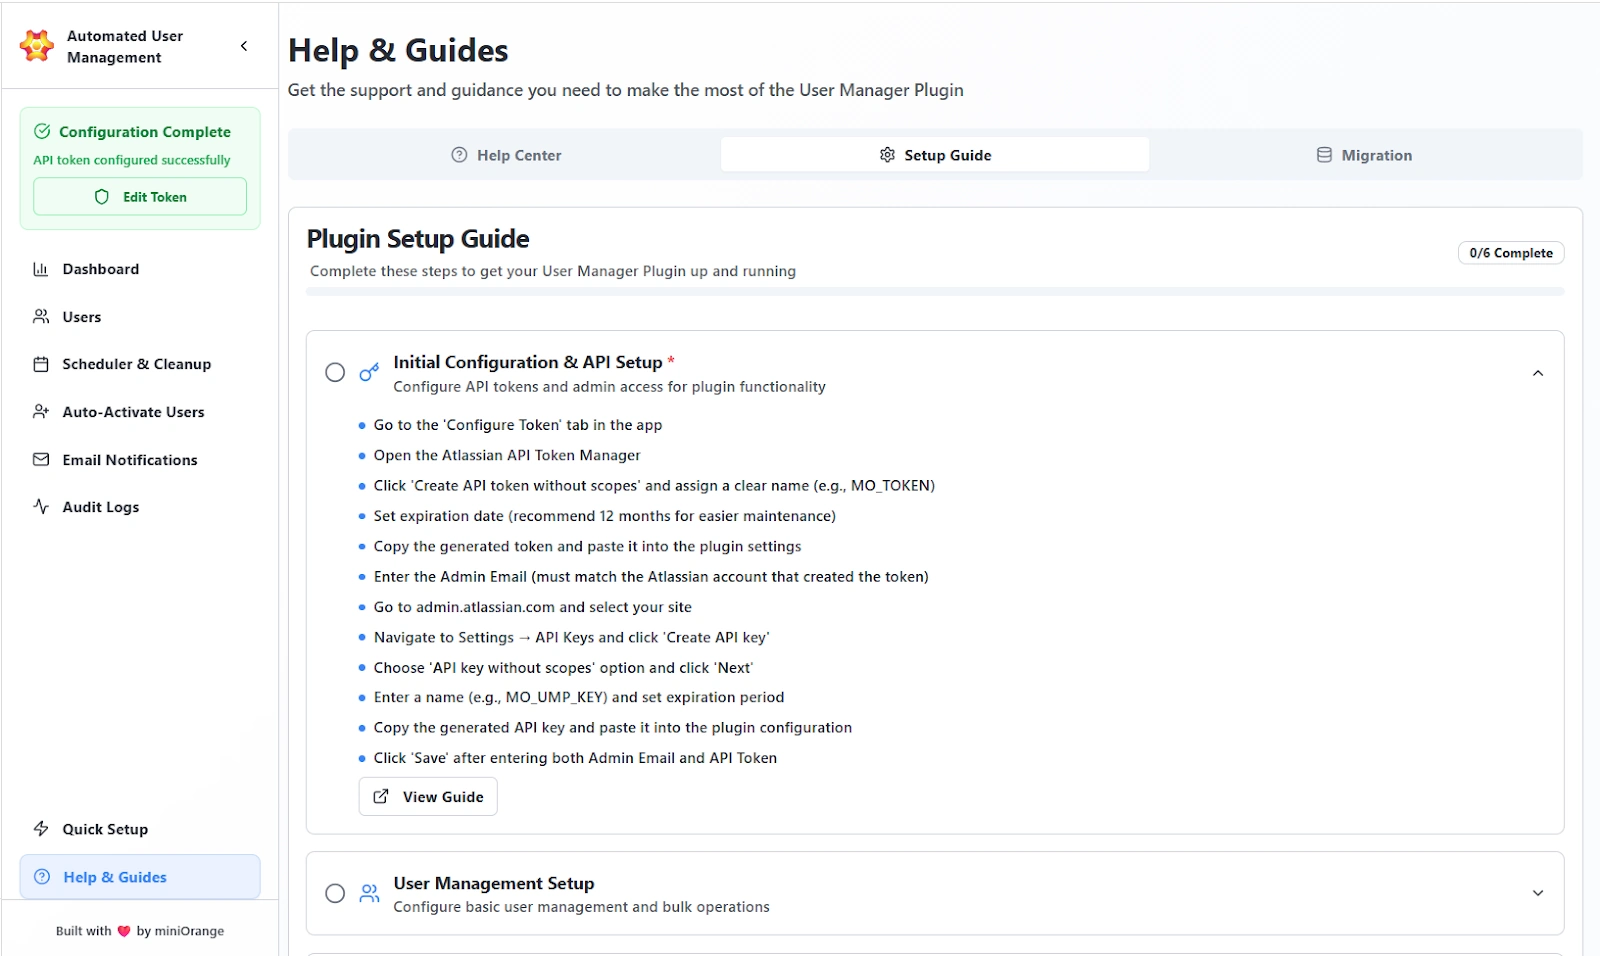Click the key icon beside Initial Configuration
Screen dimensions: 1600x956
[x=369, y=370]
